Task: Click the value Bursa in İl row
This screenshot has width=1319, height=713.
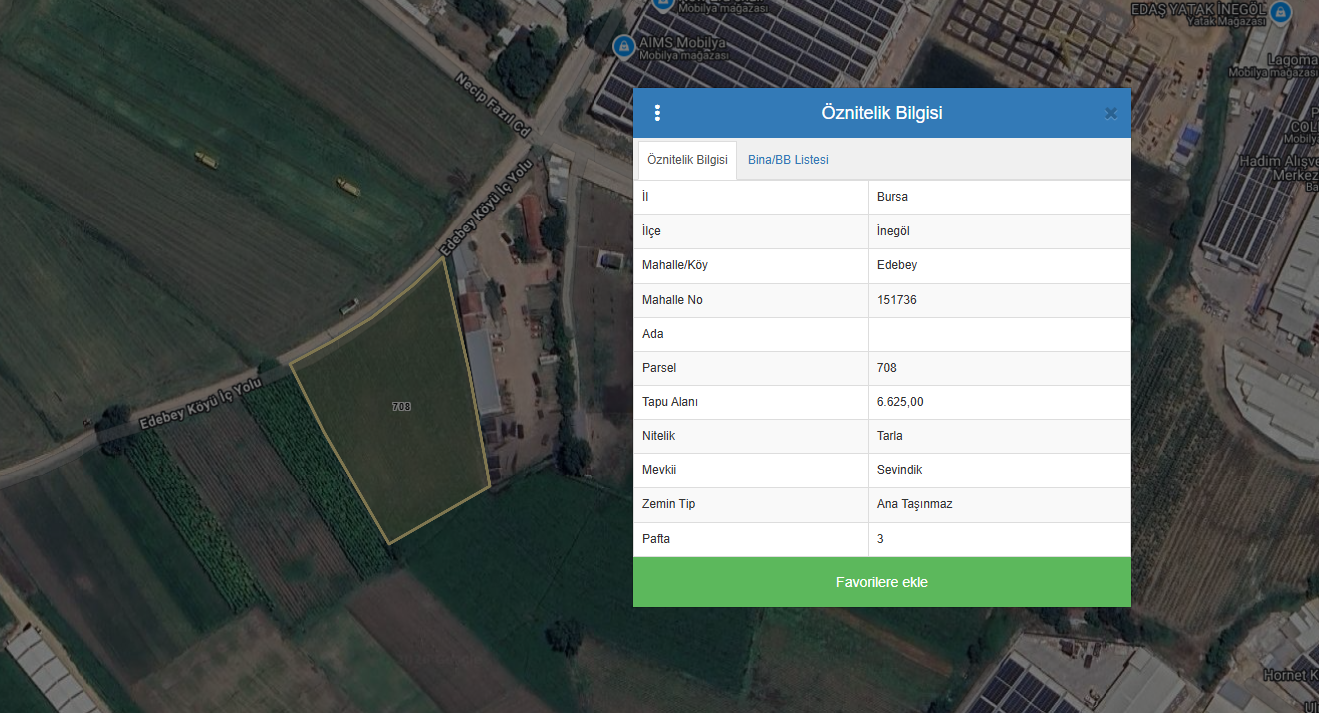Action: point(892,197)
